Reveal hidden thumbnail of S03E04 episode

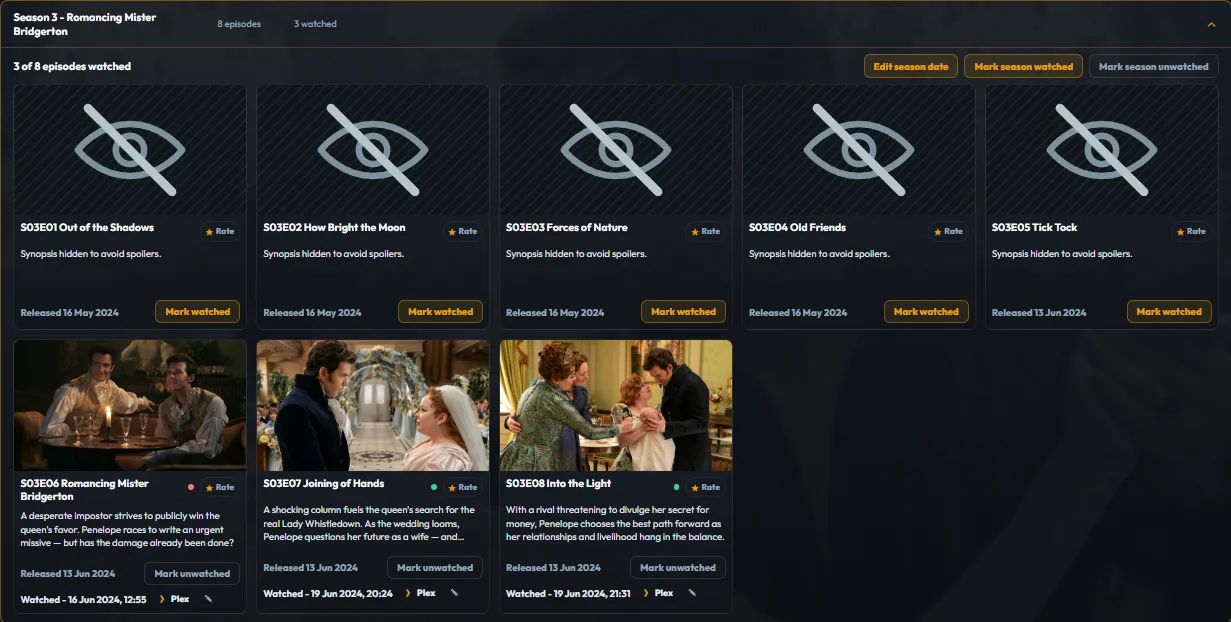pyautogui.click(x=859, y=150)
